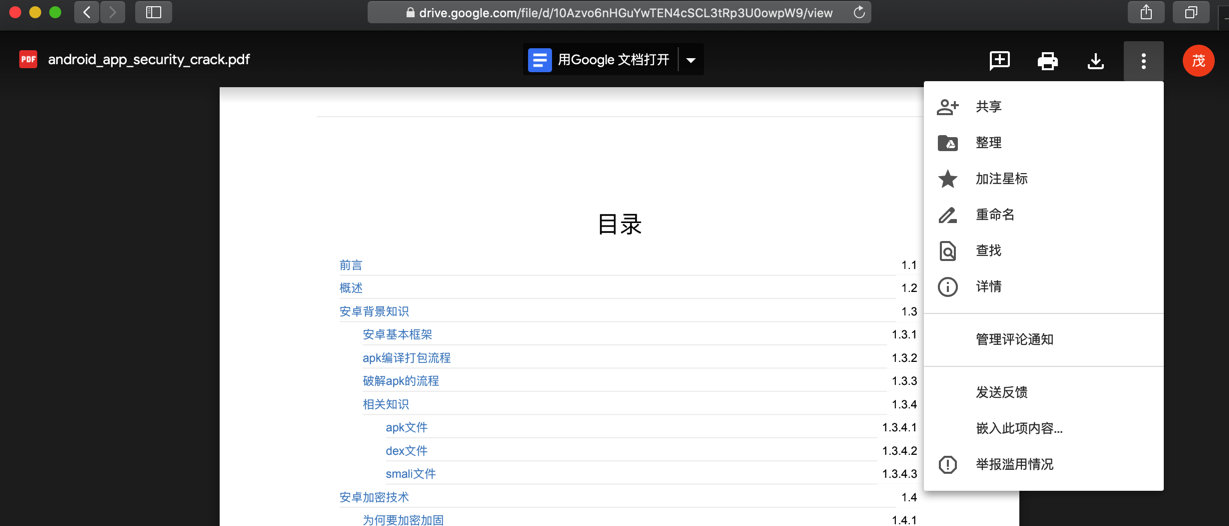Open the 概述 contents link
Viewport: 1229px width, 526px height.
[x=351, y=288]
